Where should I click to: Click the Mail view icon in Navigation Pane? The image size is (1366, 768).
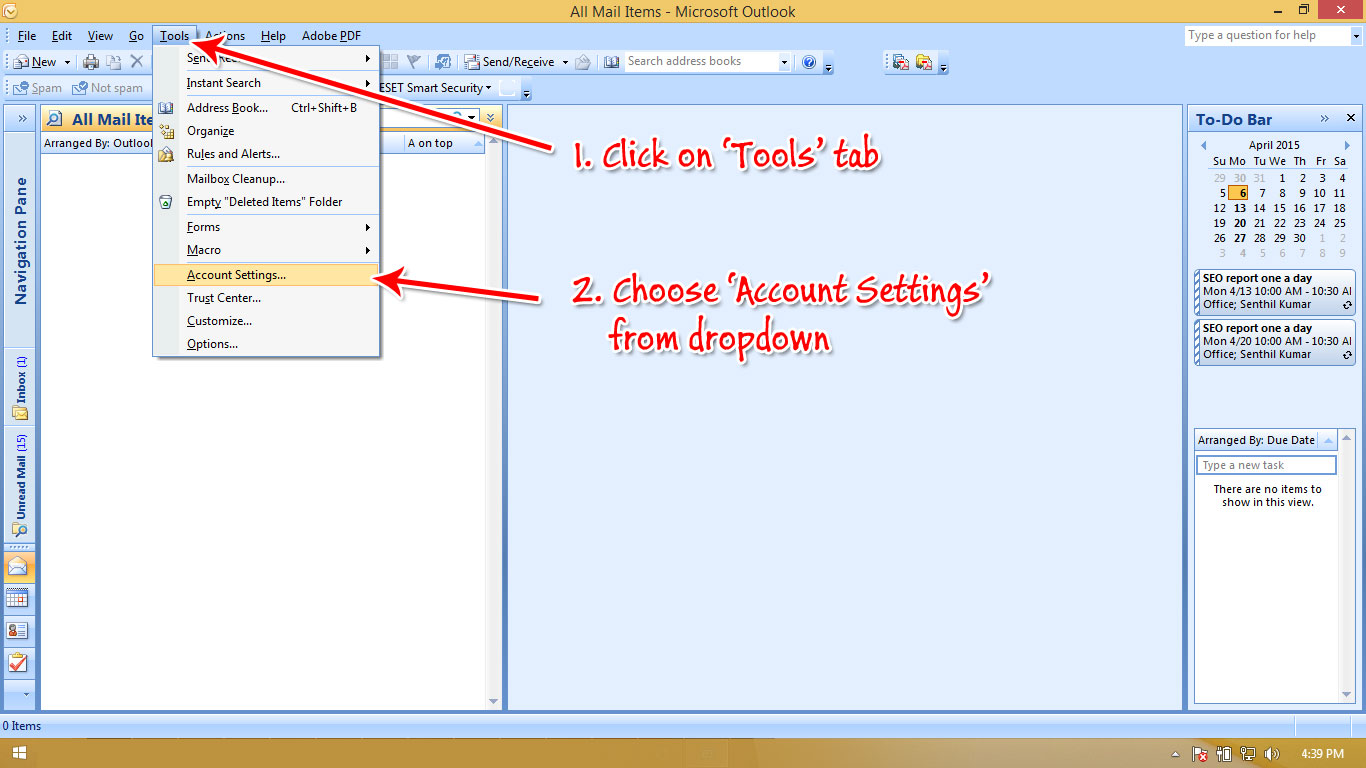click(x=20, y=567)
